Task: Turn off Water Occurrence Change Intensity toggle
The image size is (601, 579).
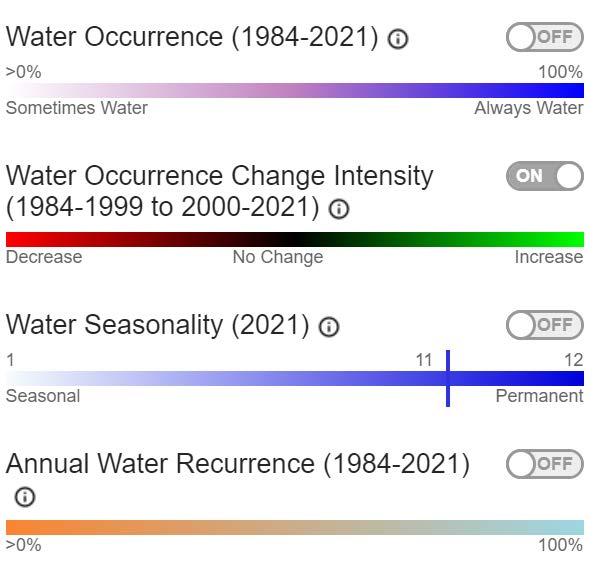Action: click(544, 176)
